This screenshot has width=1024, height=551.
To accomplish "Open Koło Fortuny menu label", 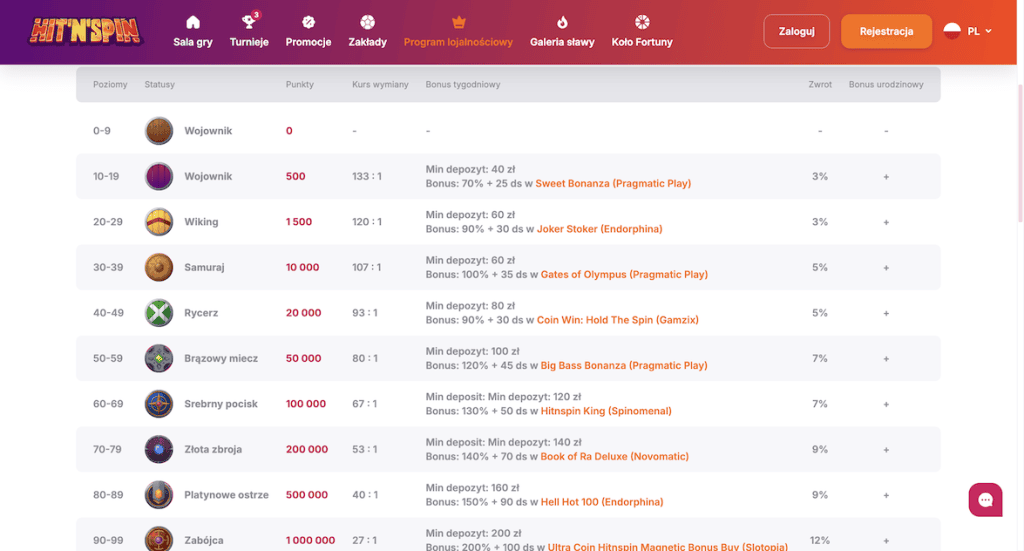I will (x=642, y=42).
